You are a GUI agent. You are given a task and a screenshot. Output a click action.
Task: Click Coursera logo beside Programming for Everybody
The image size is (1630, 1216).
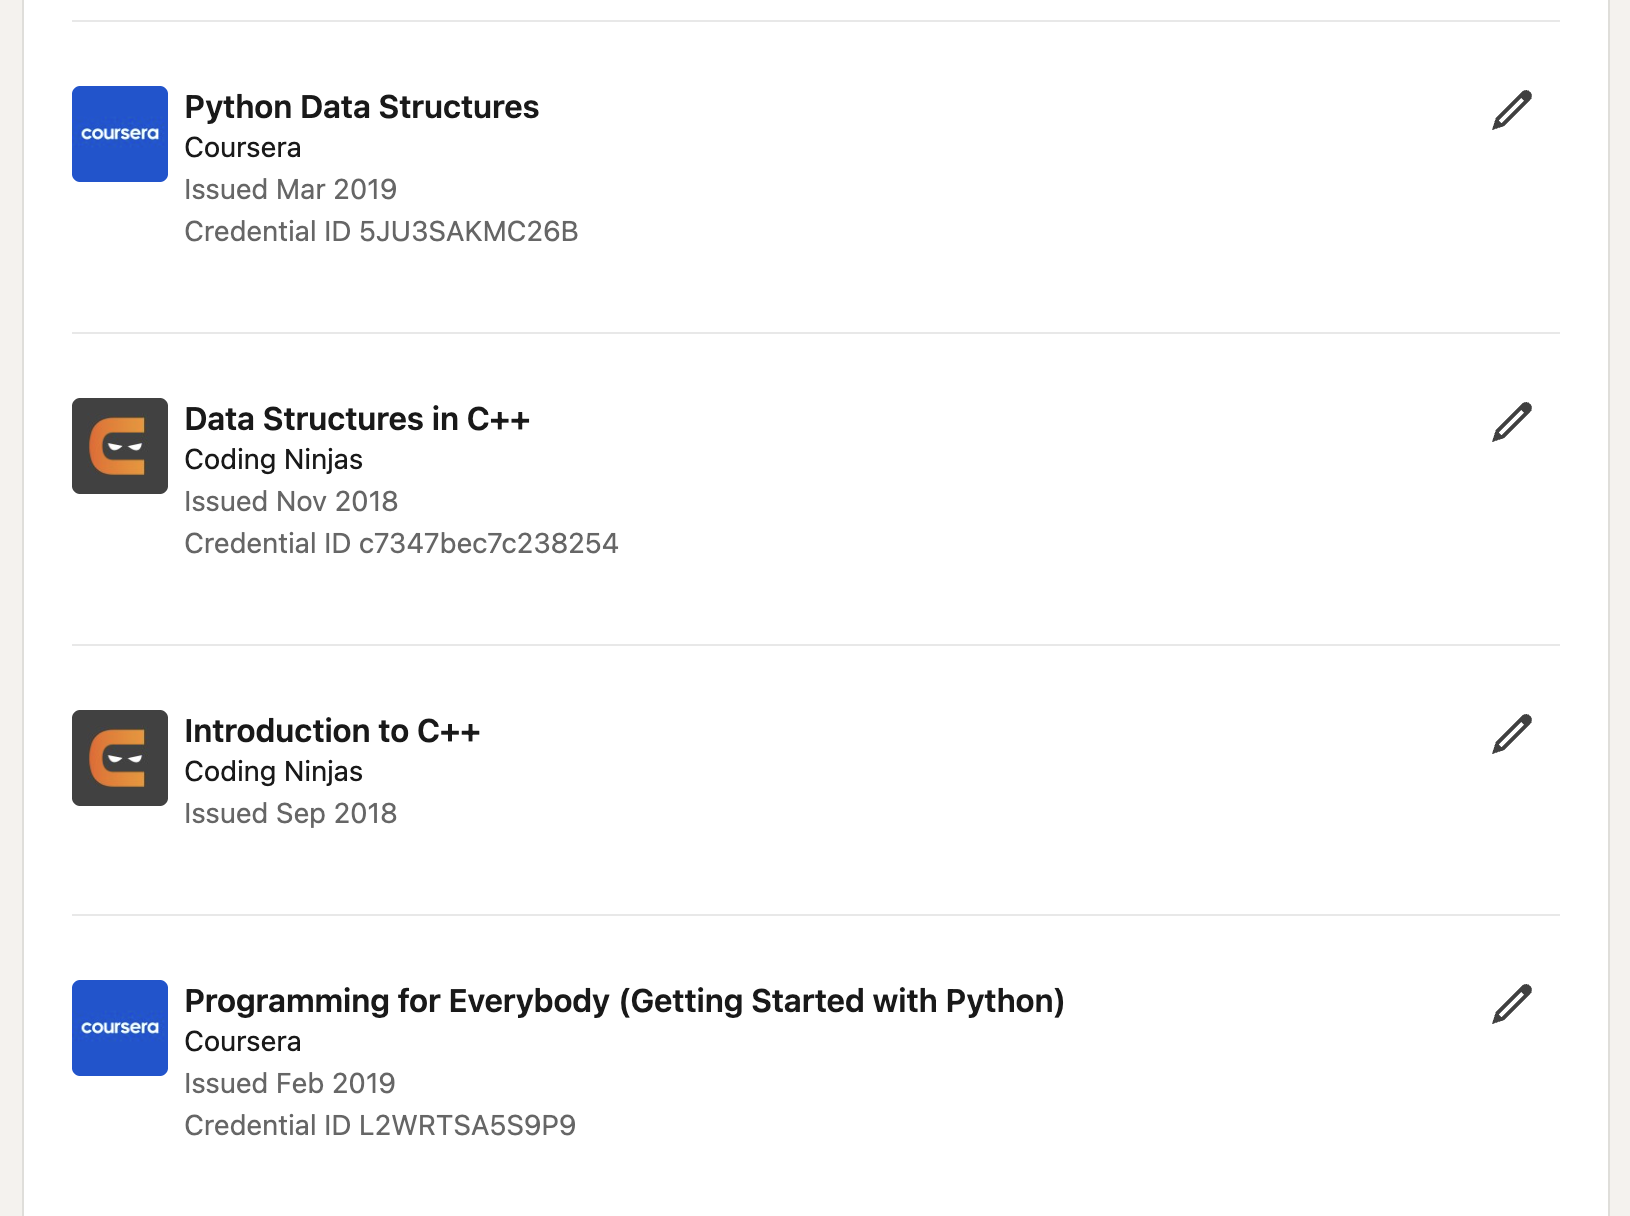pos(120,1028)
